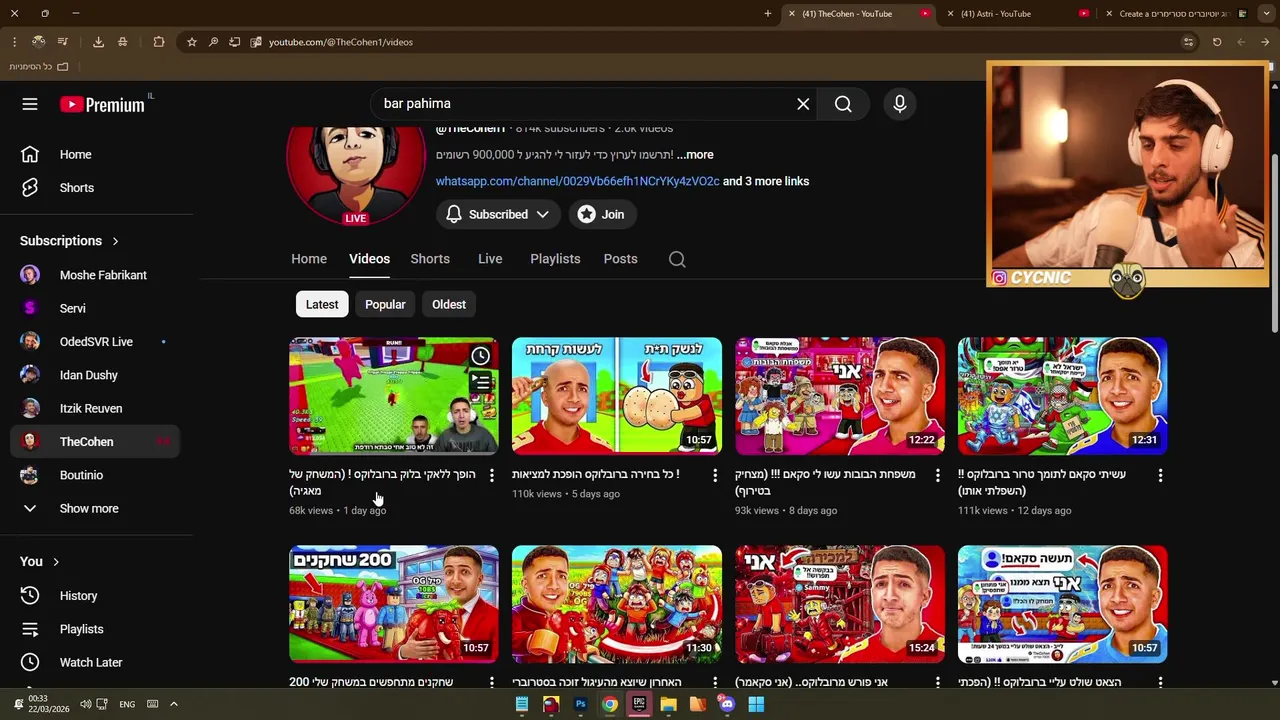
Task: Open the browser media control icon
Action: tap(62, 42)
